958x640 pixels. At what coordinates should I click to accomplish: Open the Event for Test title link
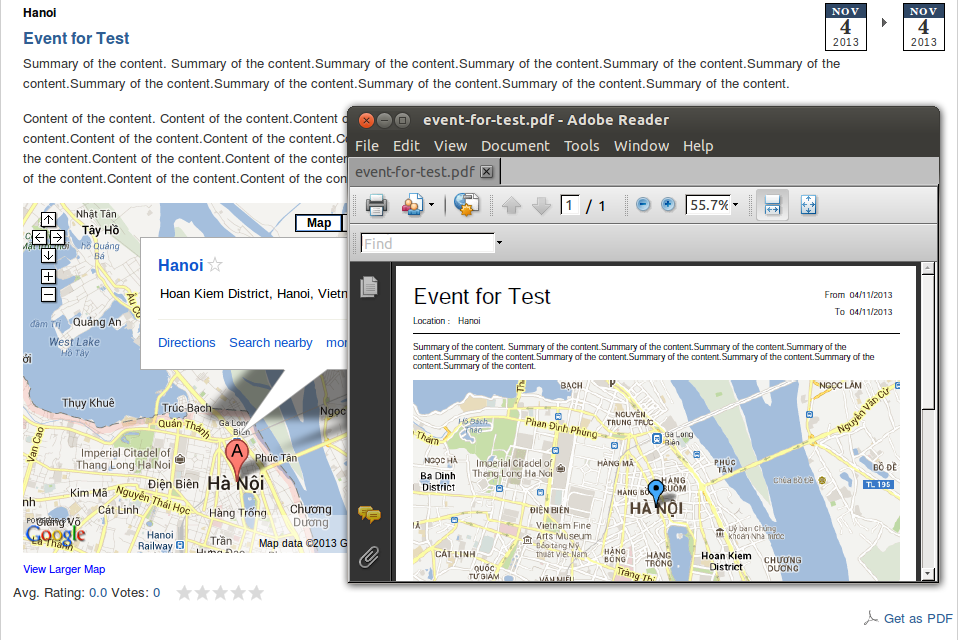pyautogui.click(x=76, y=38)
